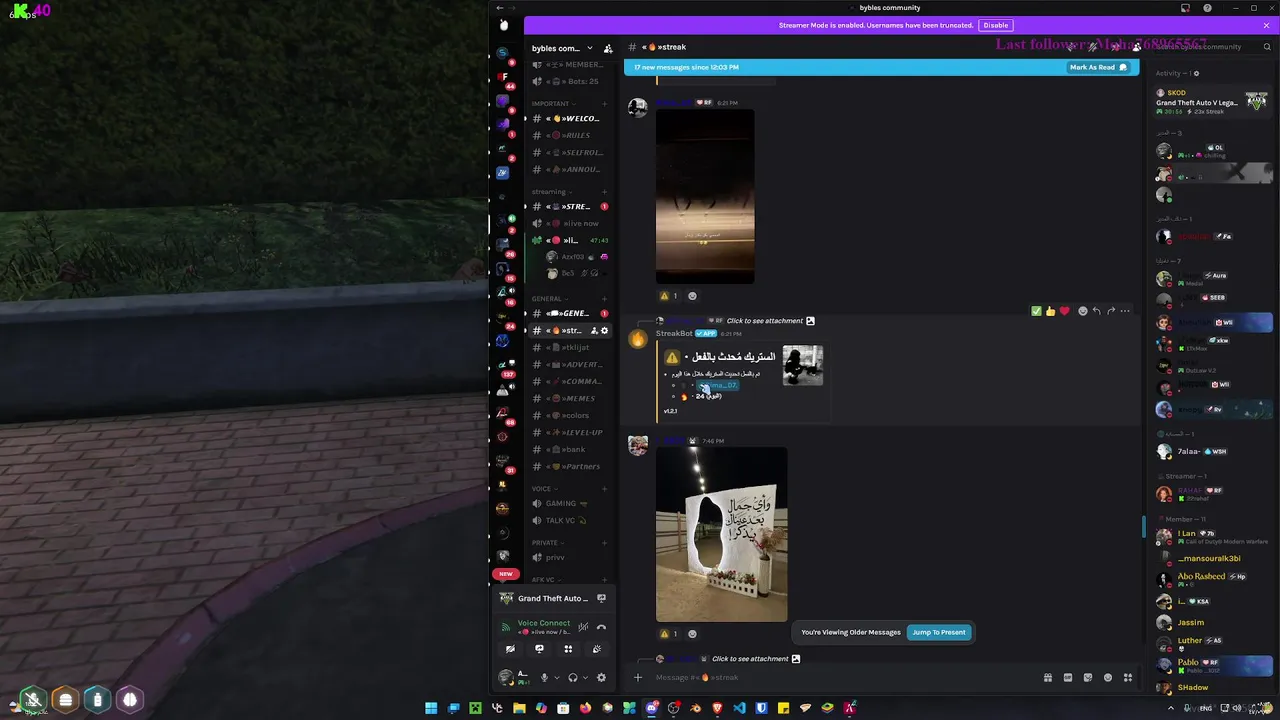Image resolution: width=1280 pixels, height=720 pixels.
Task: Add a channel to the PRIVATE category
Action: pos(605,543)
